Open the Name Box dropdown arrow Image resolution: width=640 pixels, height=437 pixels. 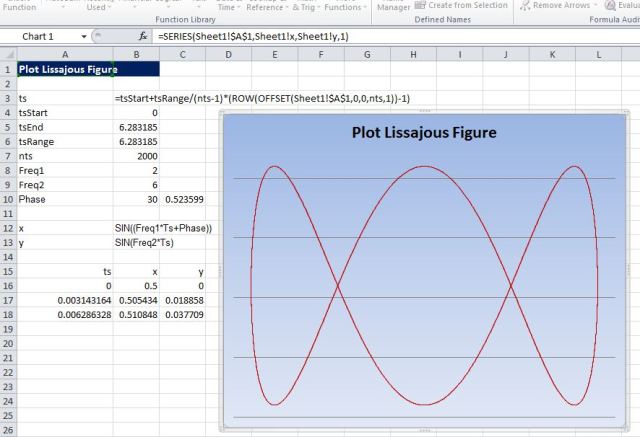82,36
